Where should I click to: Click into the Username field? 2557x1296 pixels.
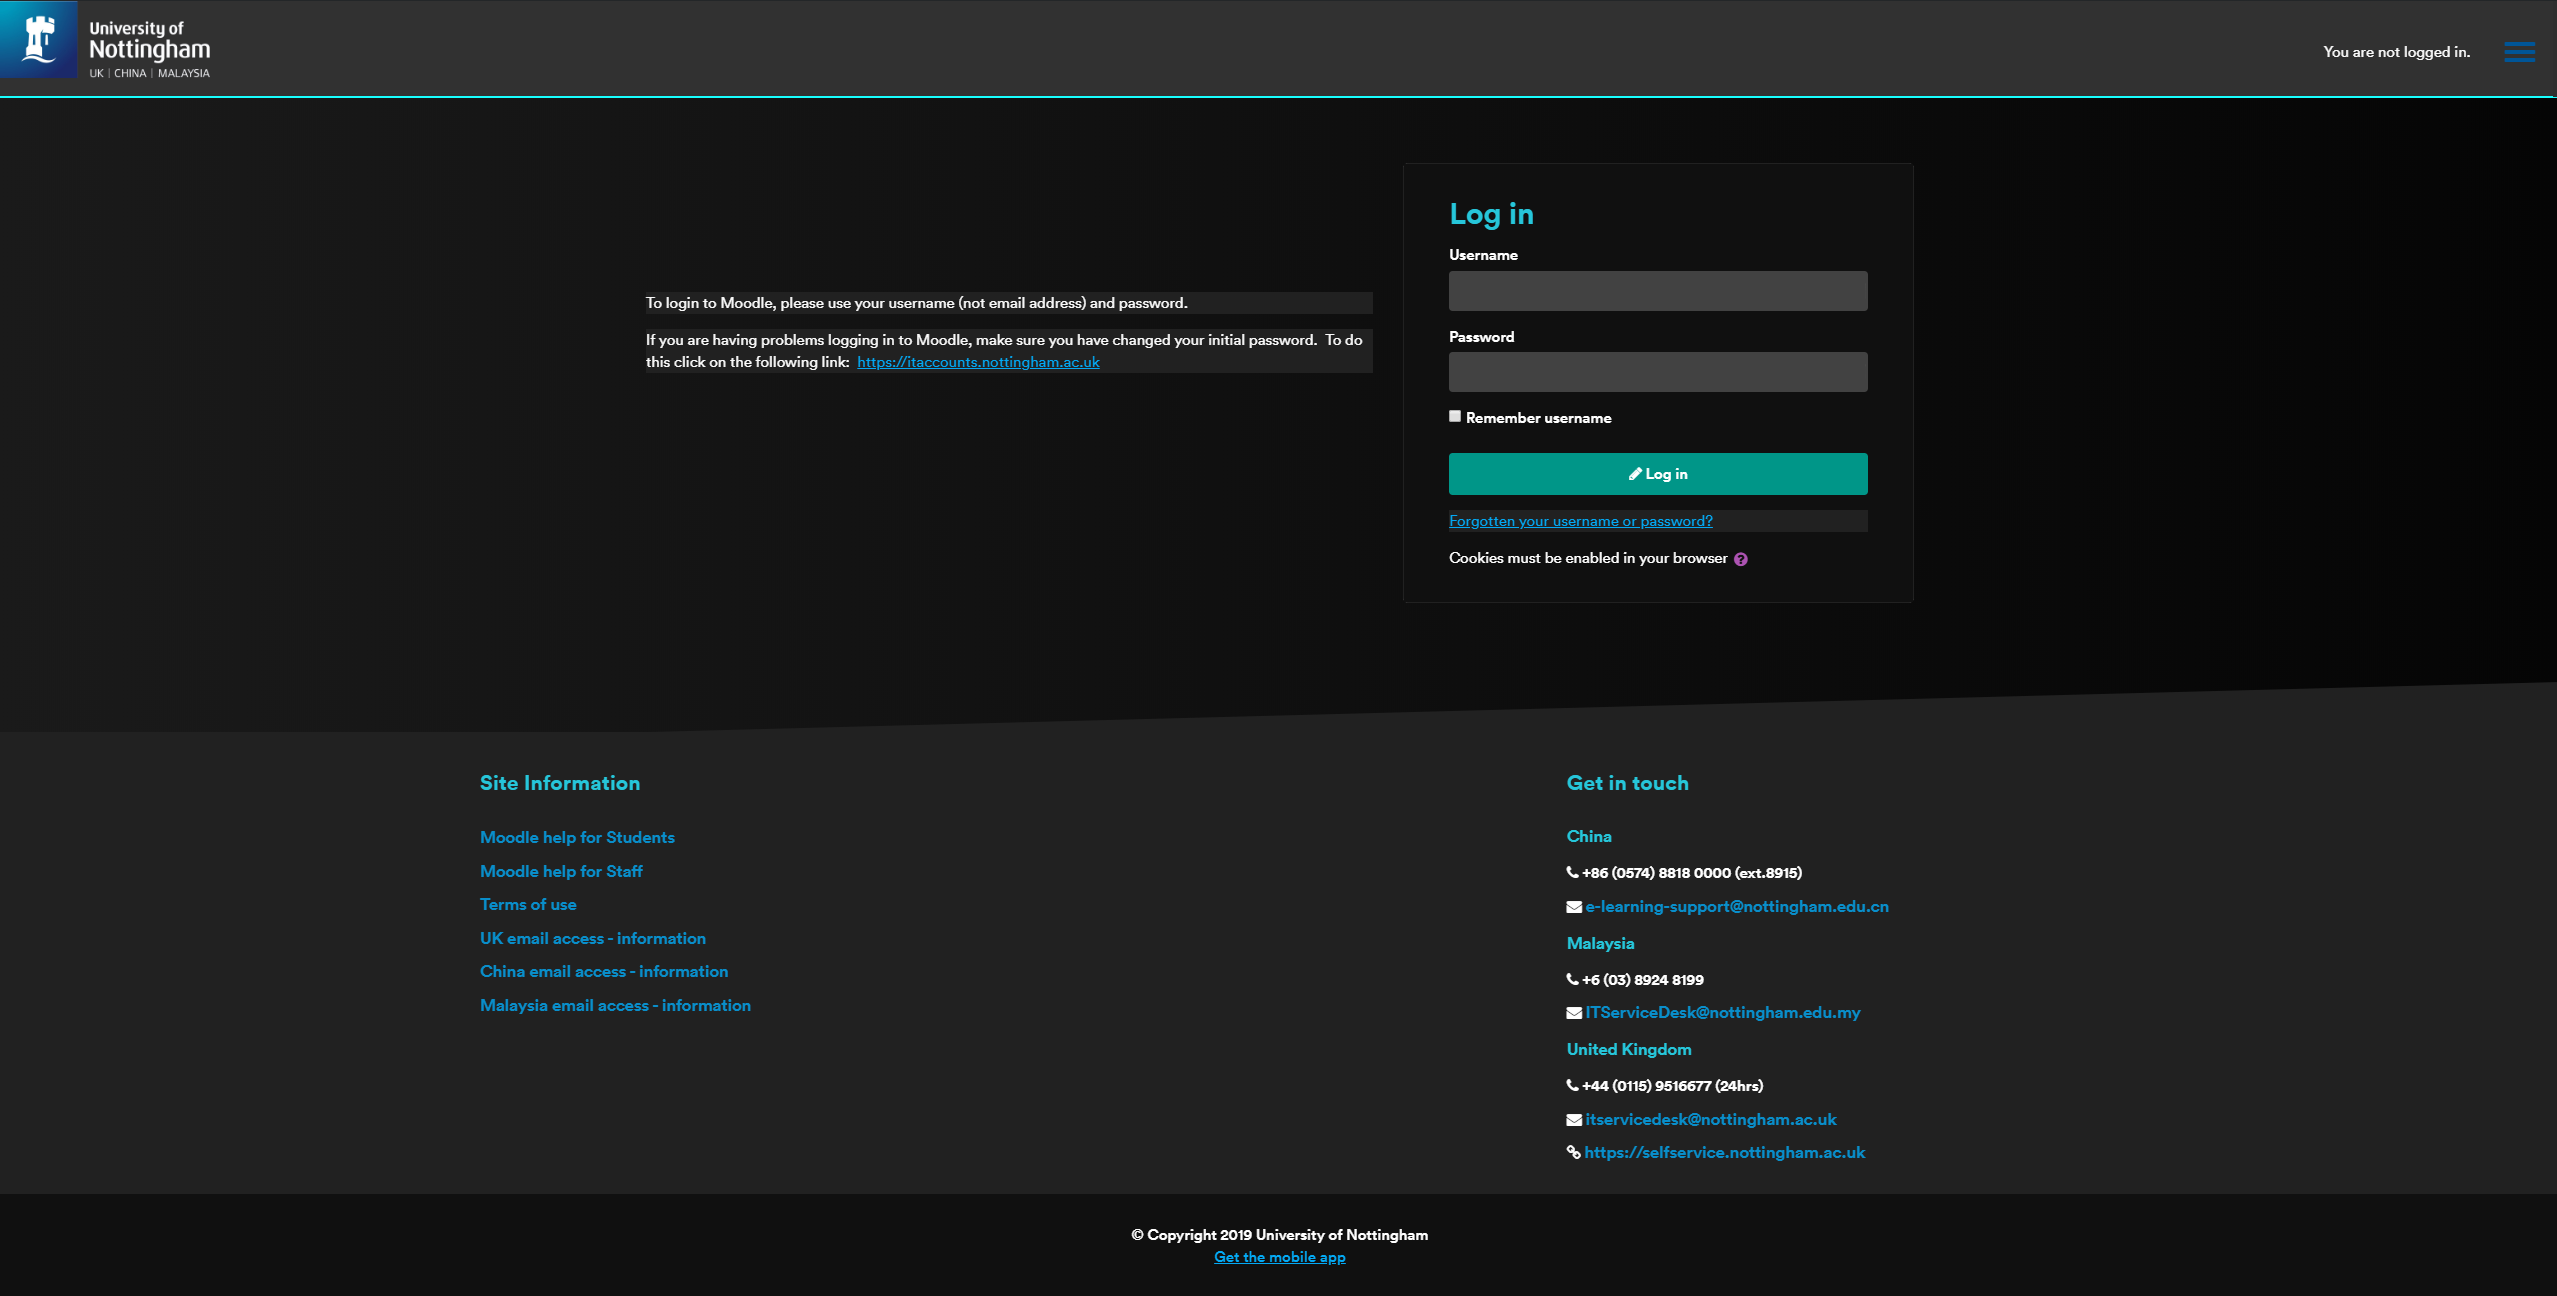click(x=1657, y=291)
